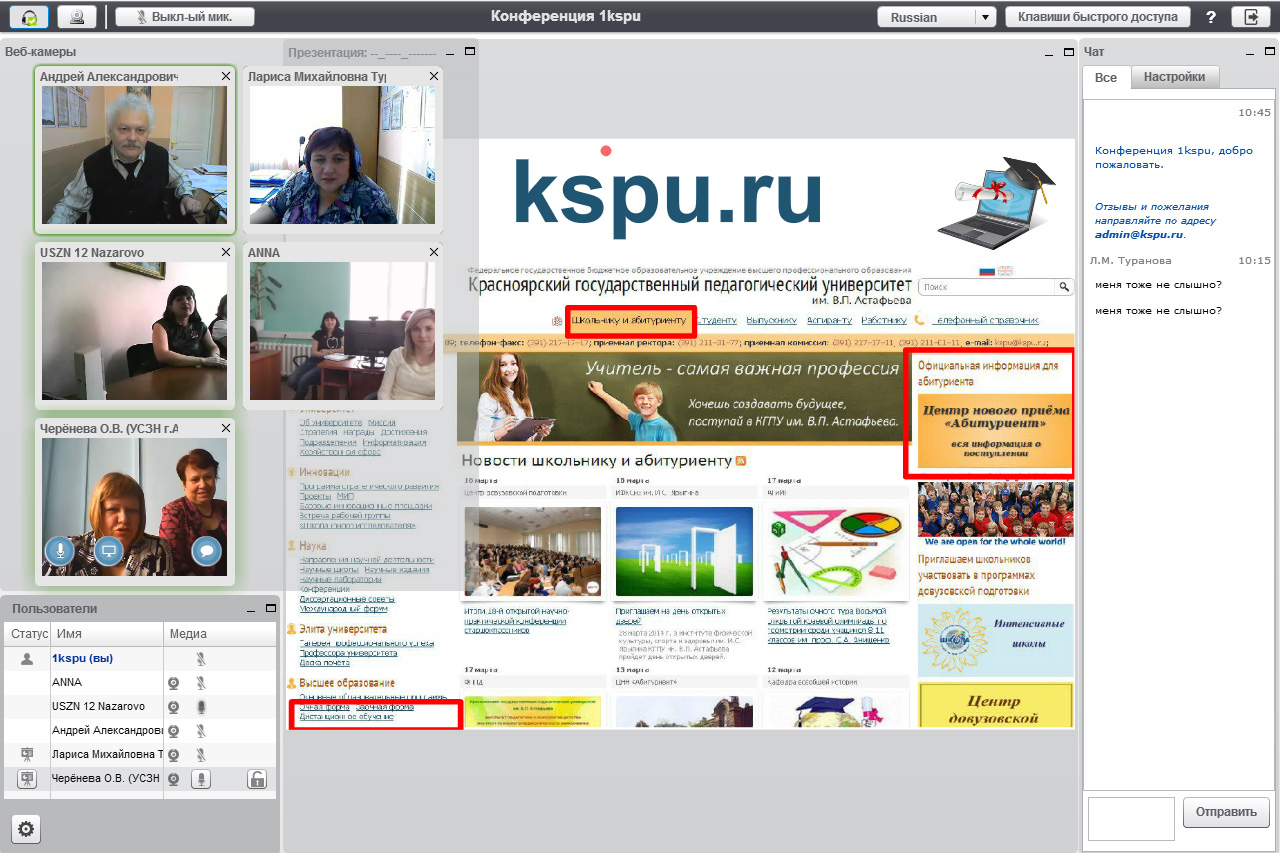Click the RSS icon beside Новости heading
The width and height of the screenshot is (1280, 853).
(x=741, y=461)
